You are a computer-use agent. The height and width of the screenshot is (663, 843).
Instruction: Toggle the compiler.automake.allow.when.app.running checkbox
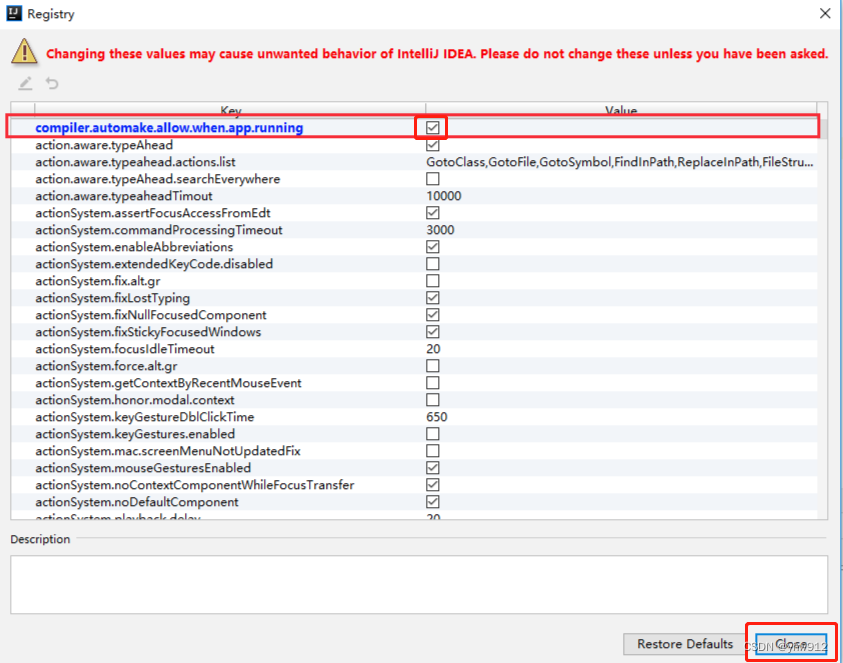[x=432, y=128]
